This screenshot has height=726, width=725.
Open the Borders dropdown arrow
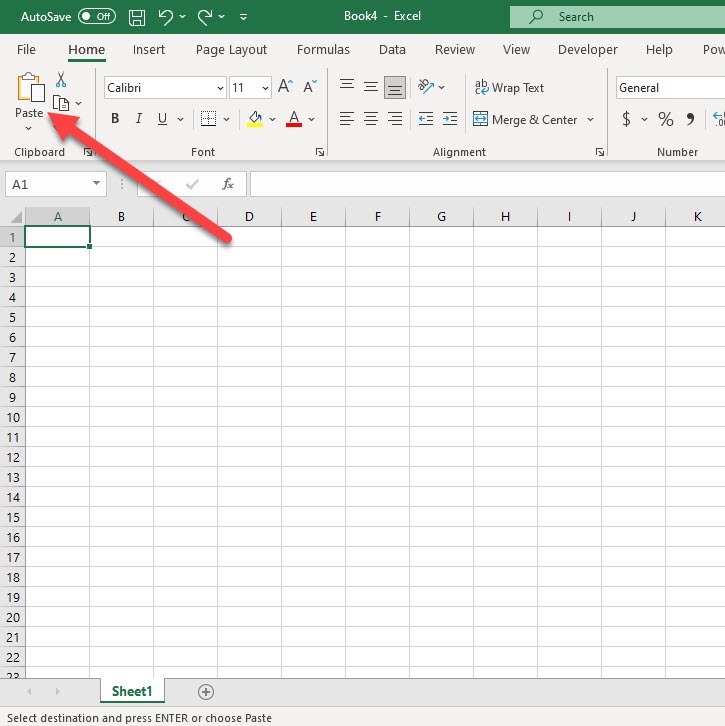226,119
